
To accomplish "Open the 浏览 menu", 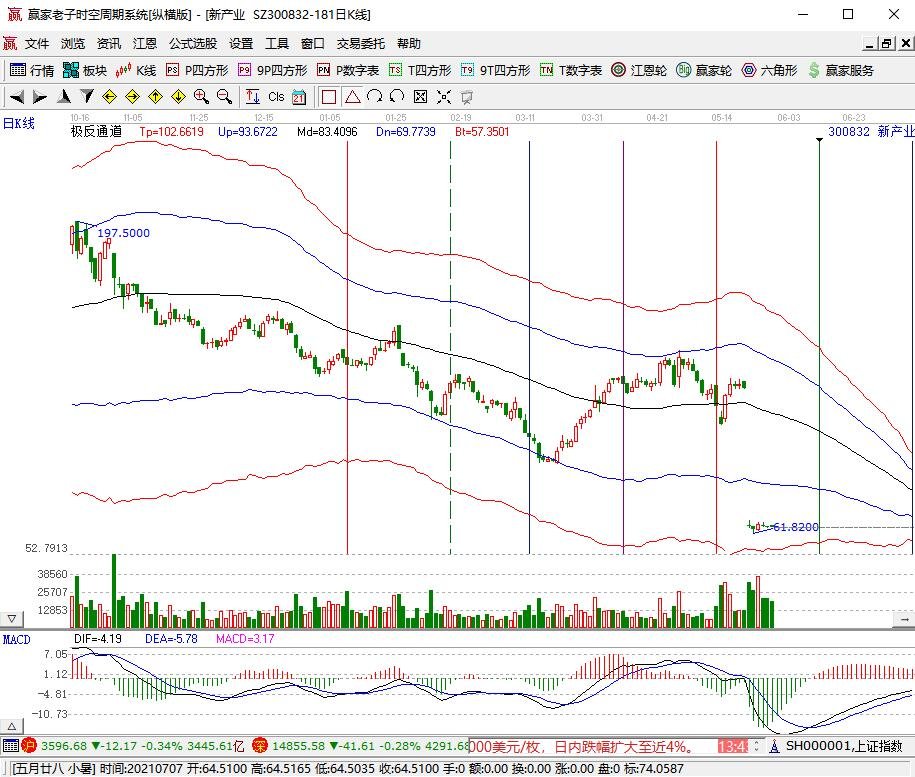I will [73, 44].
